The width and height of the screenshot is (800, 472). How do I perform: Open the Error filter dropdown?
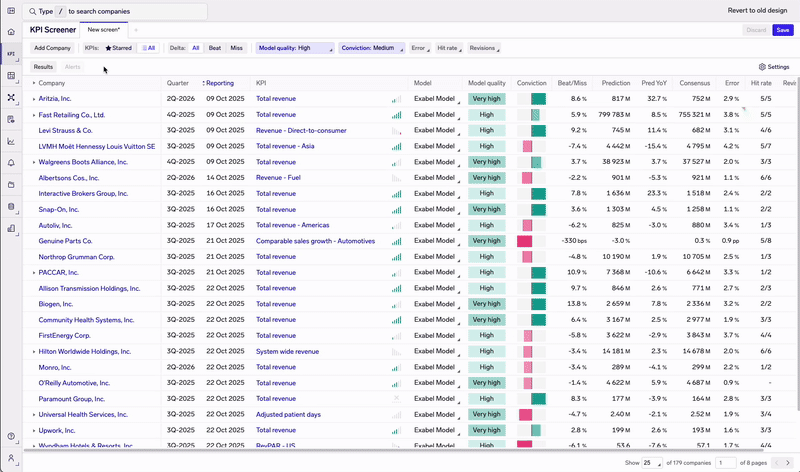(420, 48)
